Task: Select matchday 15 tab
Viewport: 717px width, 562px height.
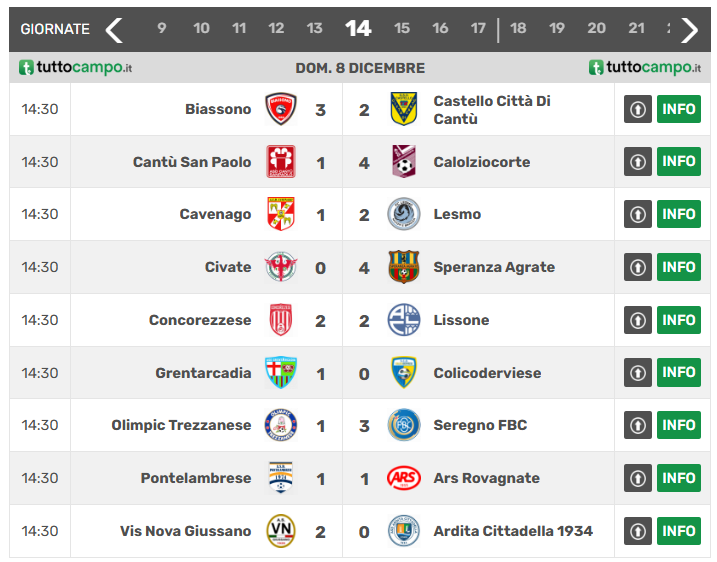Action: point(402,29)
